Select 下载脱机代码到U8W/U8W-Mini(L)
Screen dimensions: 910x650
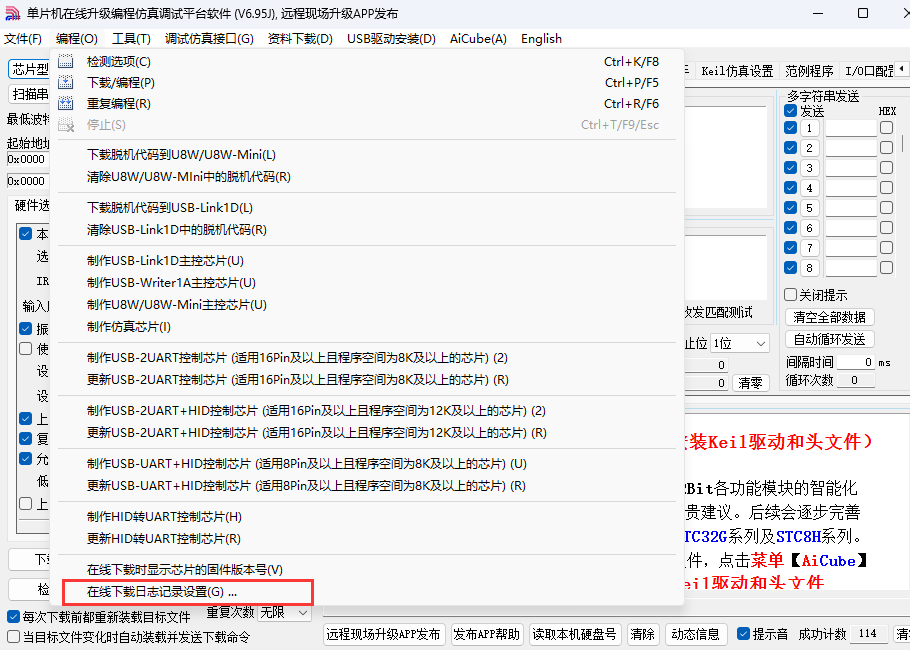click(367, 155)
